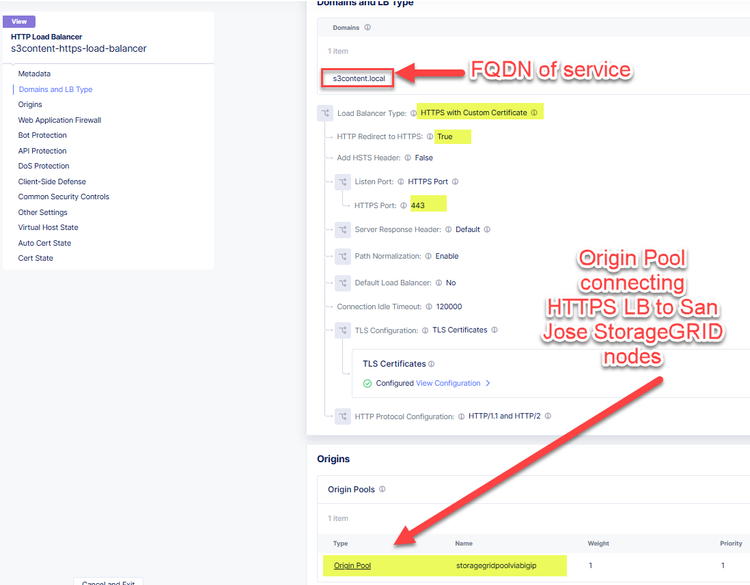The height and width of the screenshot is (585, 750).
Task: Click the tree icon beside Load Balancer Type
Action: click(325, 113)
